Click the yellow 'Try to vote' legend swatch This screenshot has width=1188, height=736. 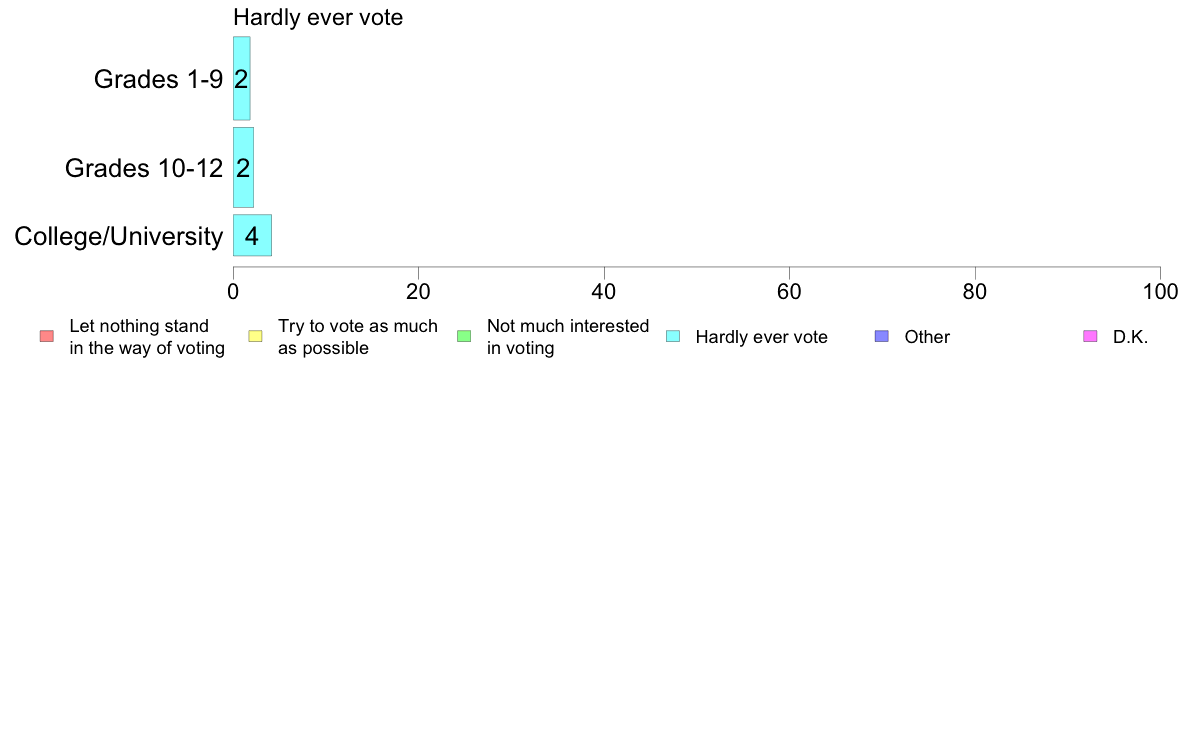(255, 337)
